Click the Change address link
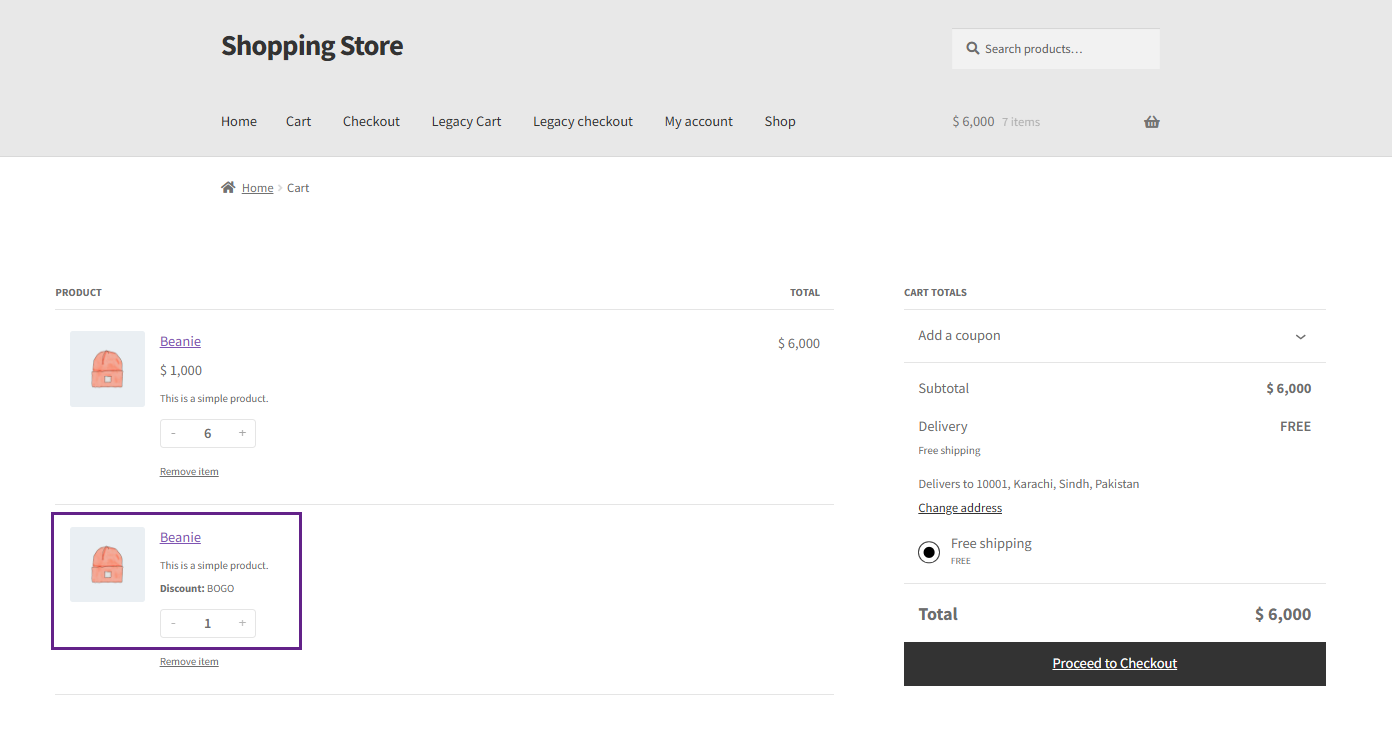Viewport: 1392px width, 738px height. [960, 508]
